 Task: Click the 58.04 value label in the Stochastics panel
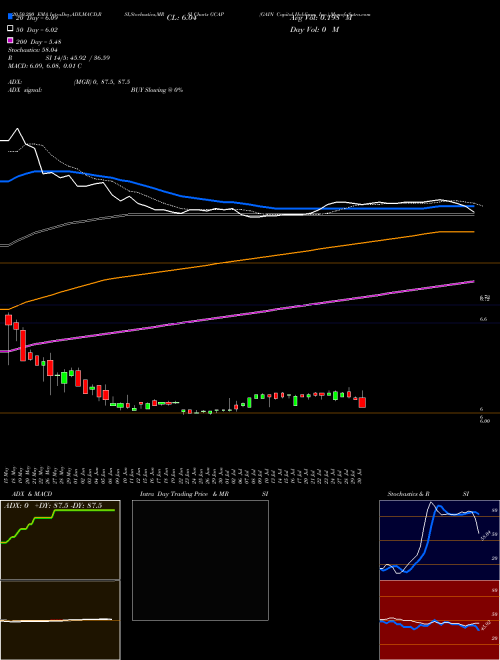pos(485,535)
